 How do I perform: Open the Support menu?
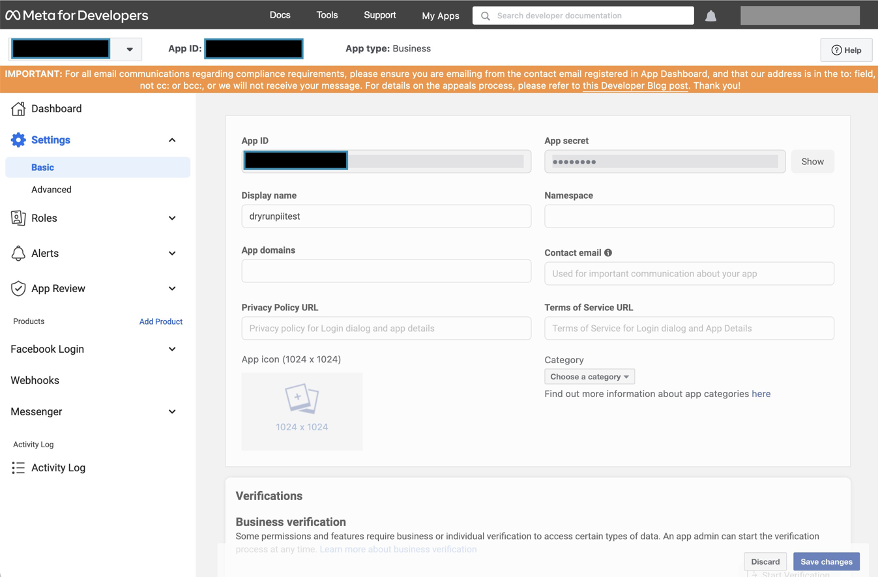380,15
